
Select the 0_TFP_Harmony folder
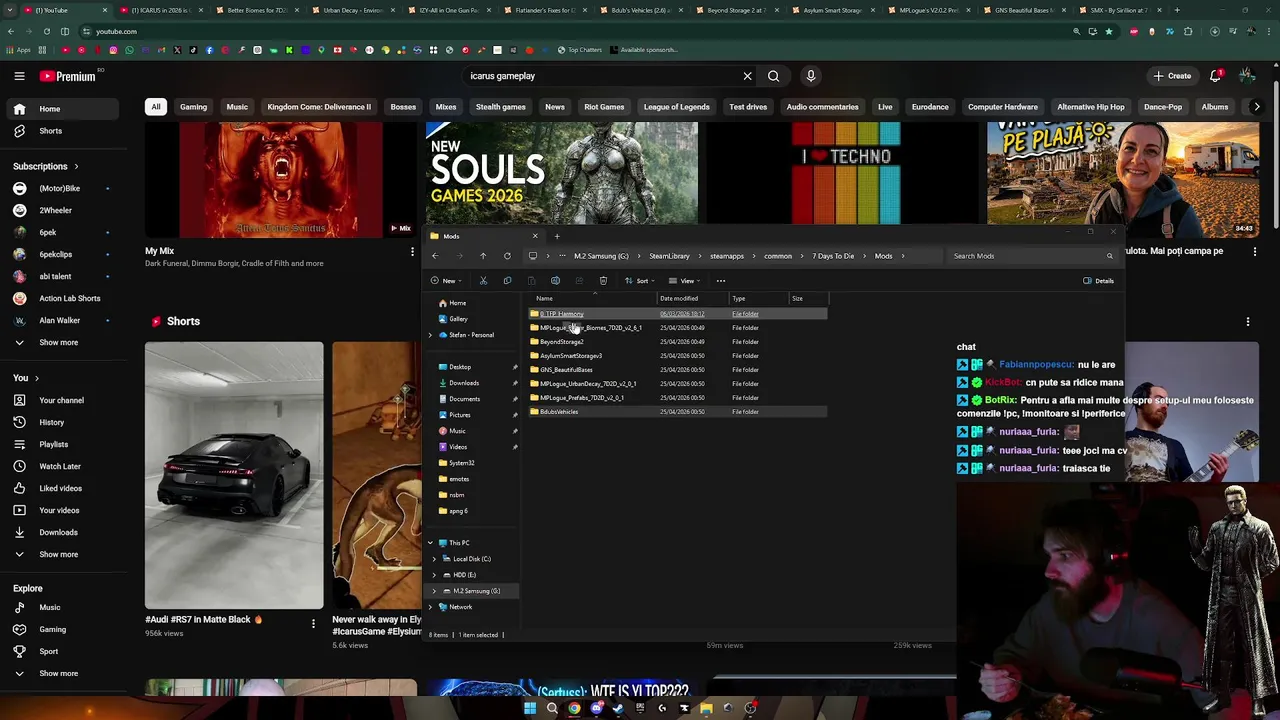pos(677,314)
